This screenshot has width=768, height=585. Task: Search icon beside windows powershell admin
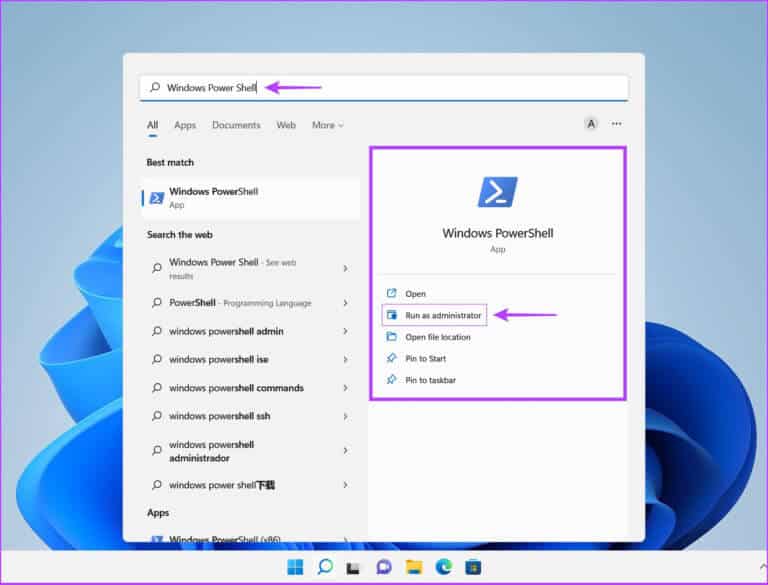coord(157,331)
